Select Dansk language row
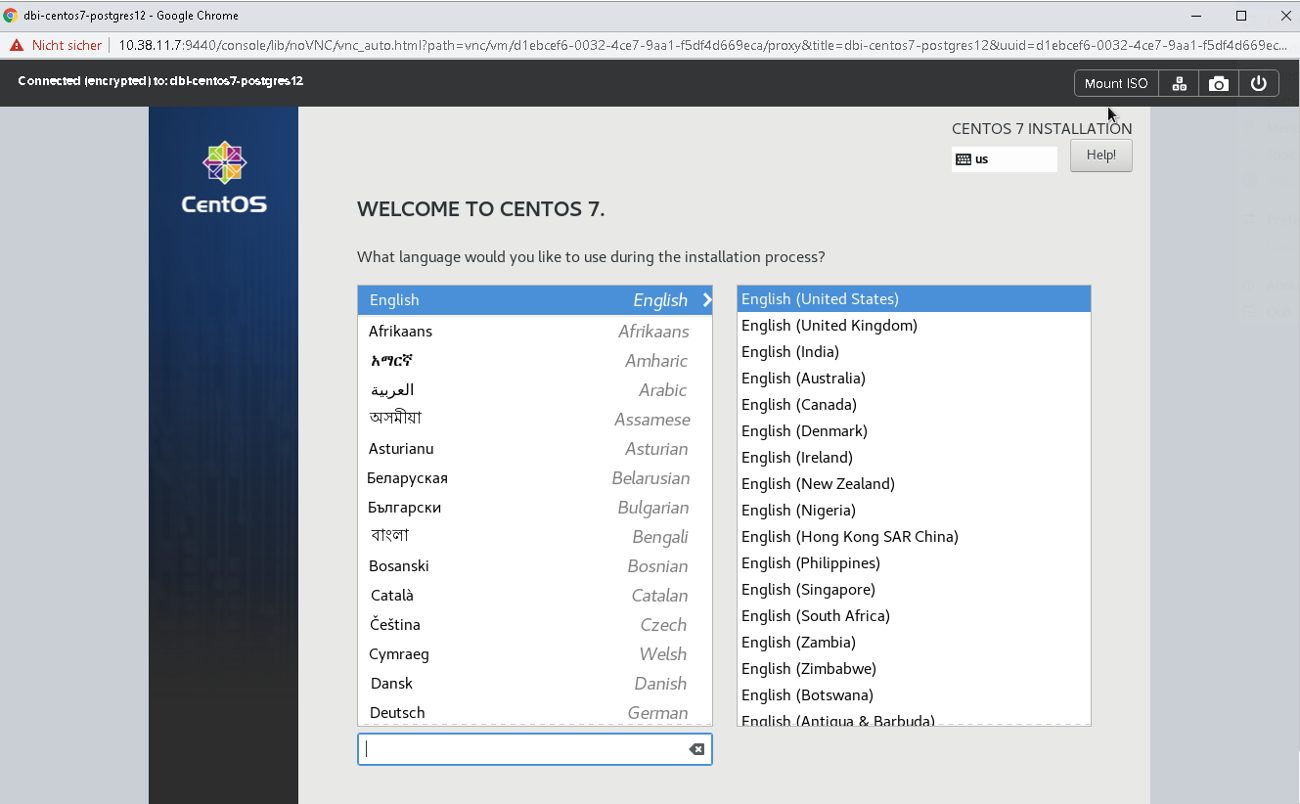The width and height of the screenshot is (1300, 804). 535,683
